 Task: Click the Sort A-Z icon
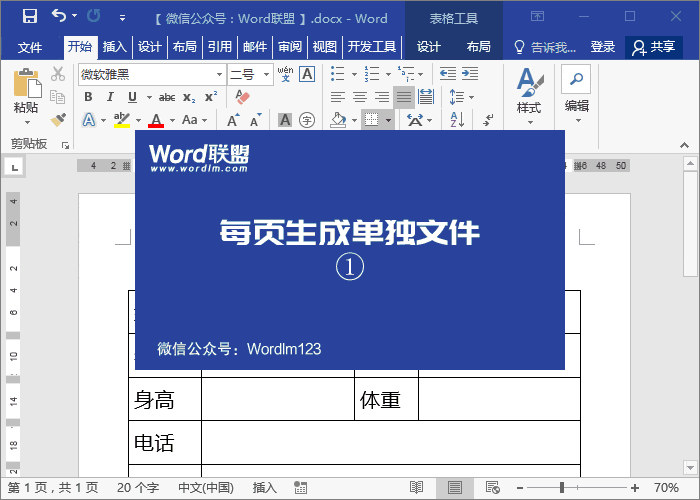(457, 120)
